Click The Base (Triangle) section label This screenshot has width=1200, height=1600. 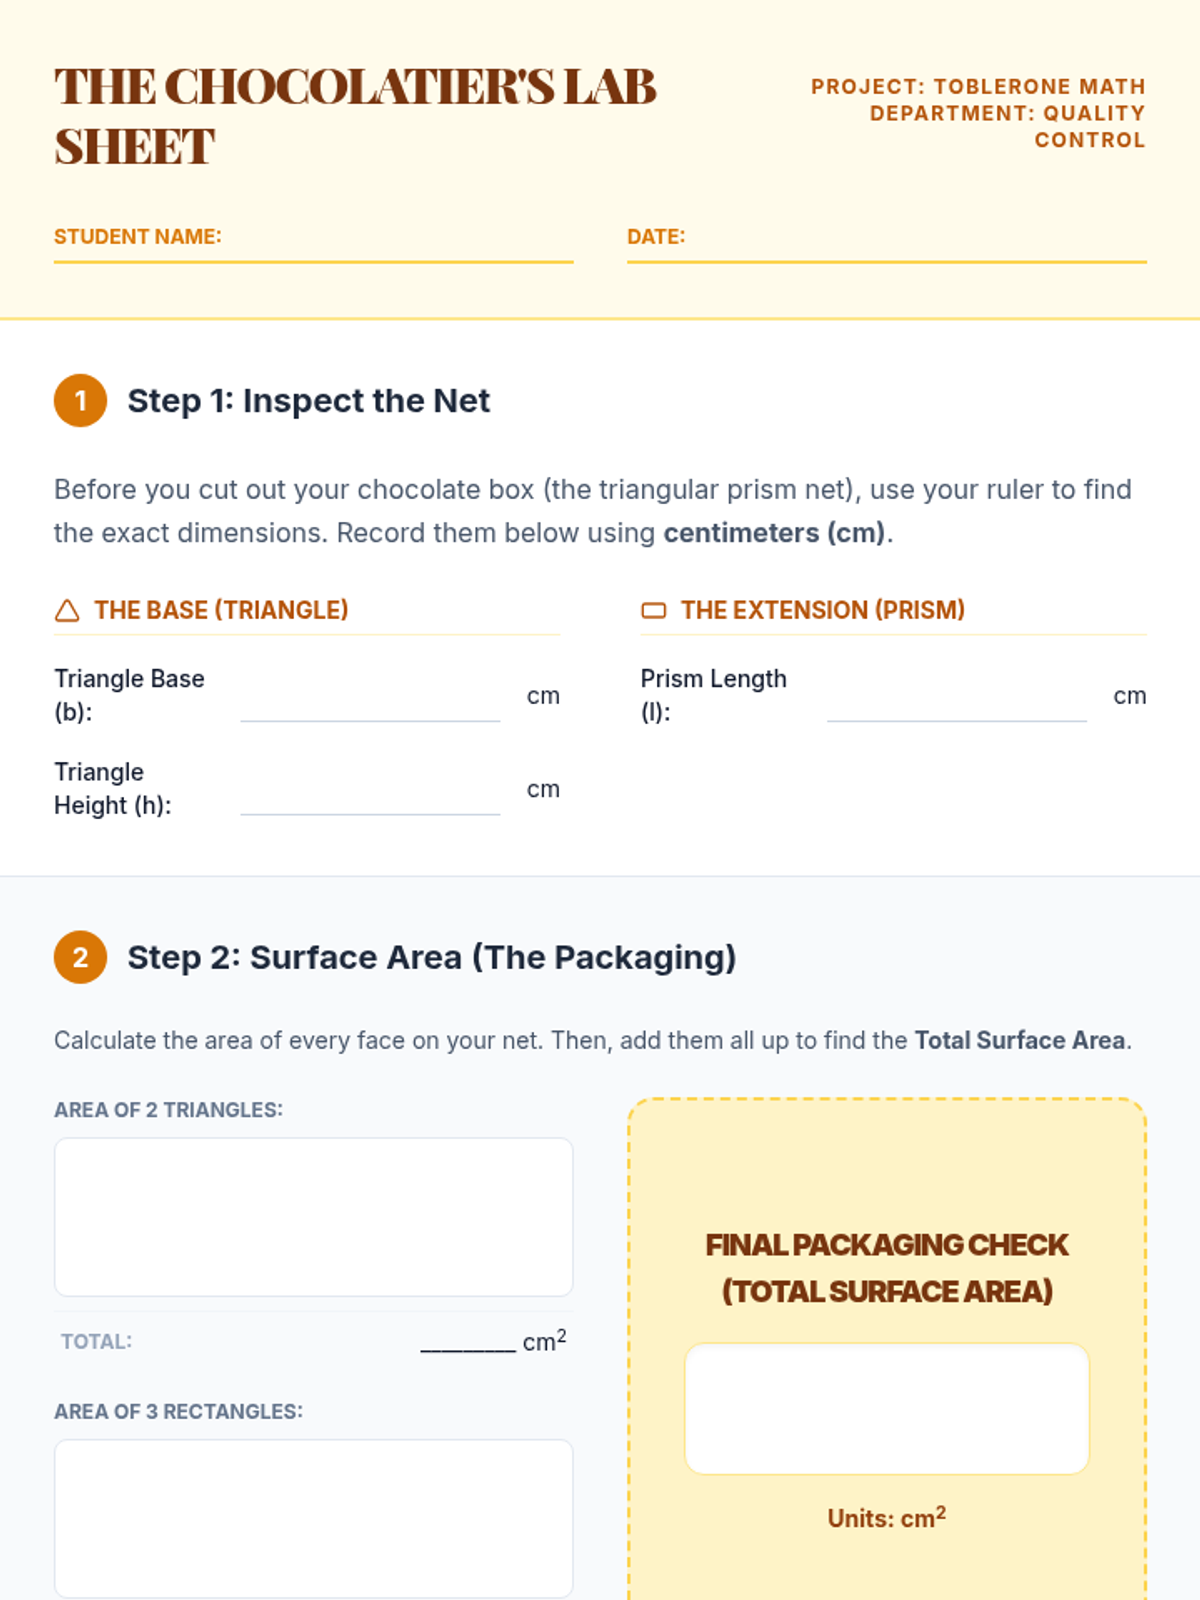221,610
